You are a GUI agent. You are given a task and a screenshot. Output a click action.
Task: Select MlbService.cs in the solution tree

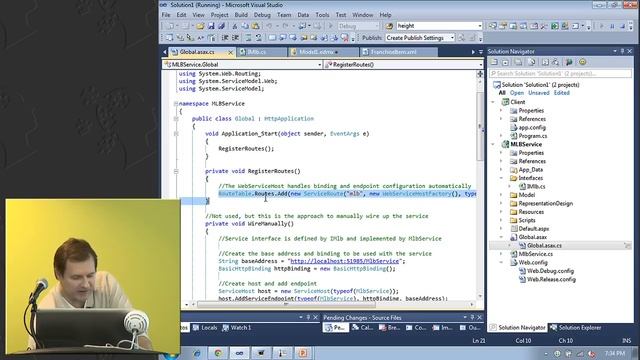click(x=536, y=254)
